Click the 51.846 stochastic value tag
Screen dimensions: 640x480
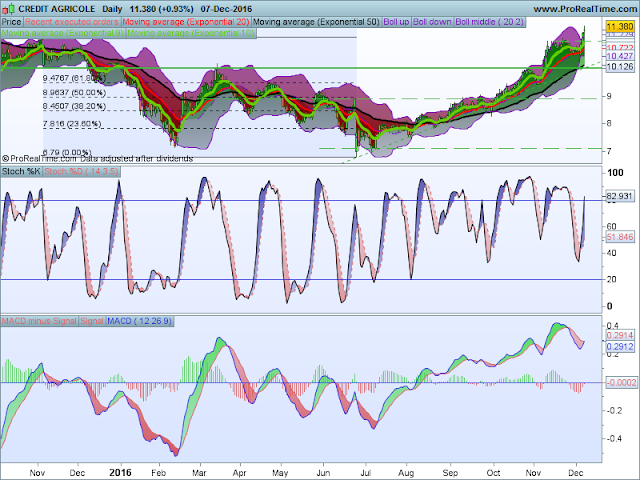tap(619, 237)
